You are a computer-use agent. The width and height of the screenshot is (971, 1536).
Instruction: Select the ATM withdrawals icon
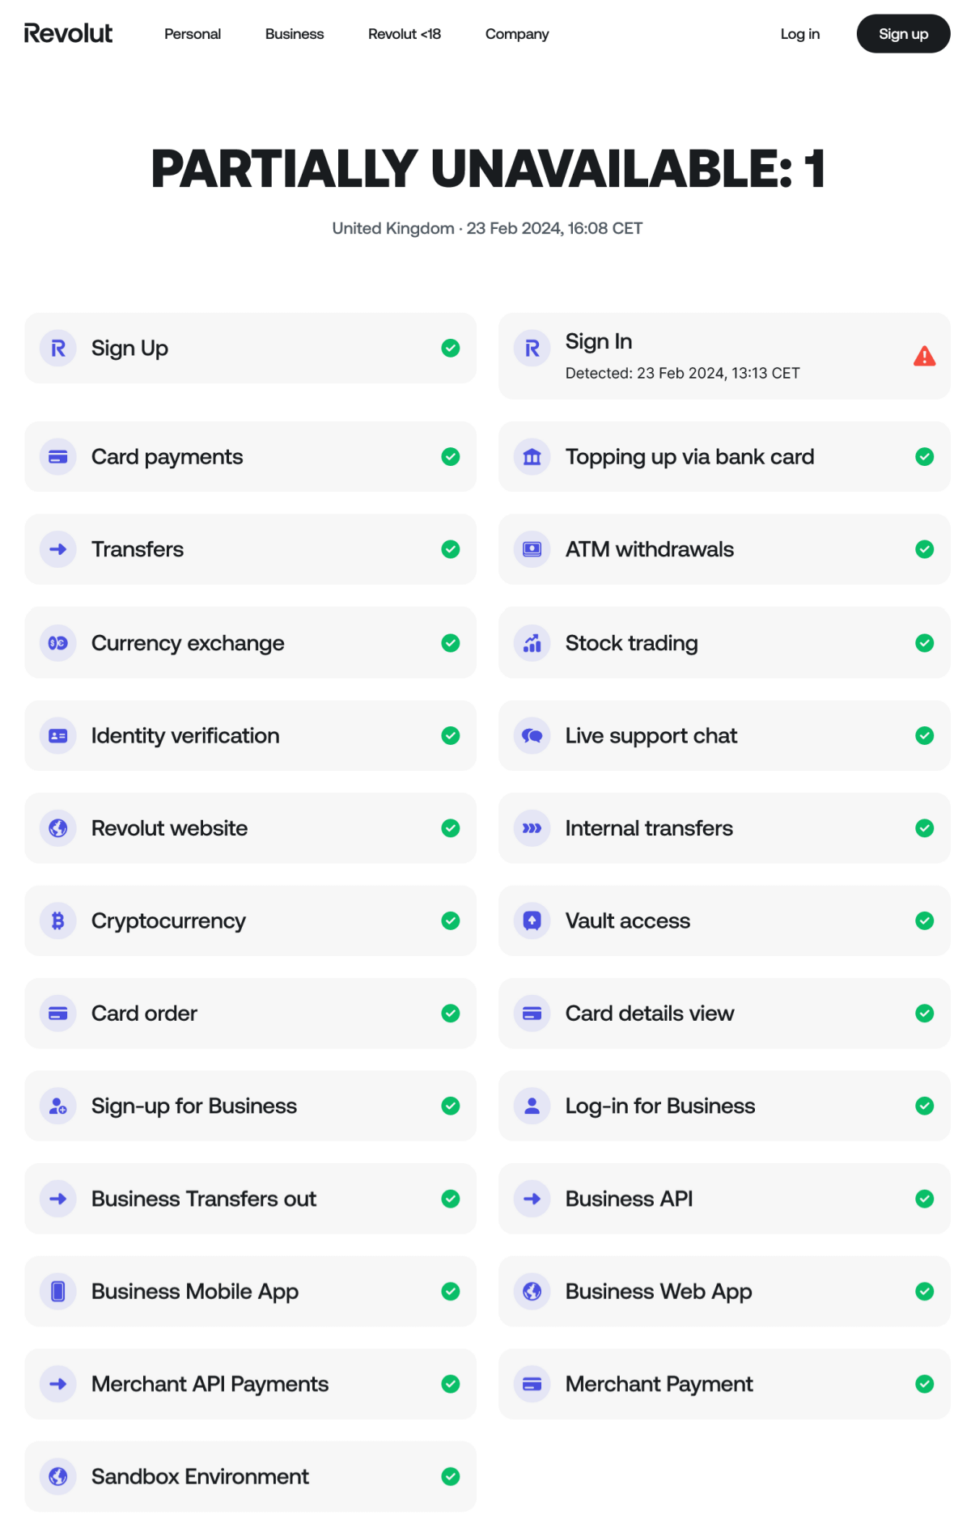(531, 549)
